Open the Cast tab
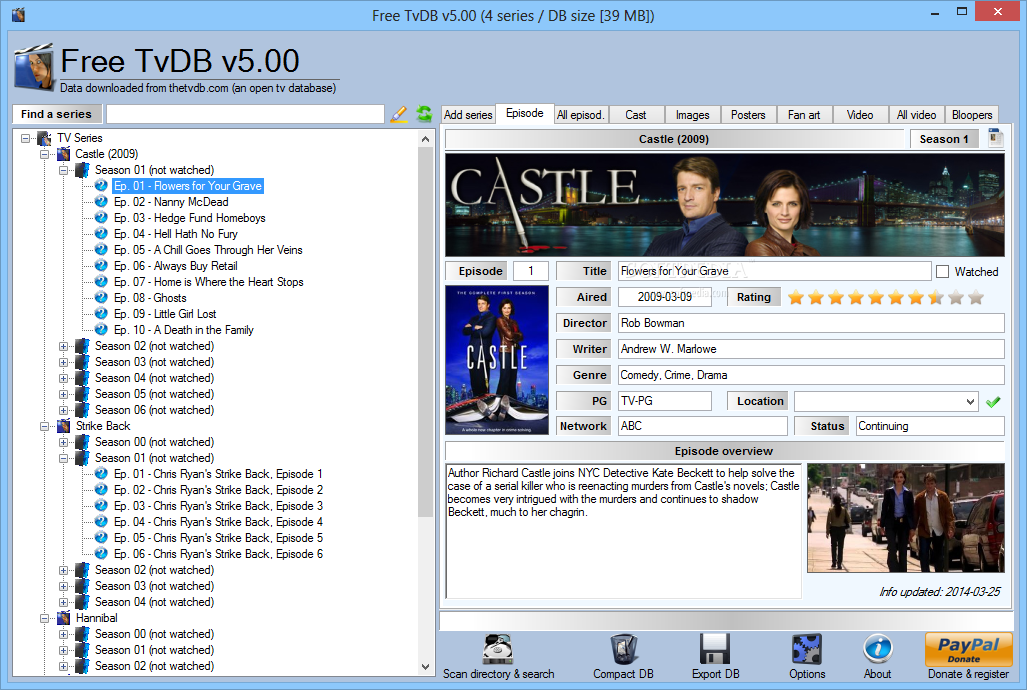The width and height of the screenshot is (1027, 690). point(635,115)
